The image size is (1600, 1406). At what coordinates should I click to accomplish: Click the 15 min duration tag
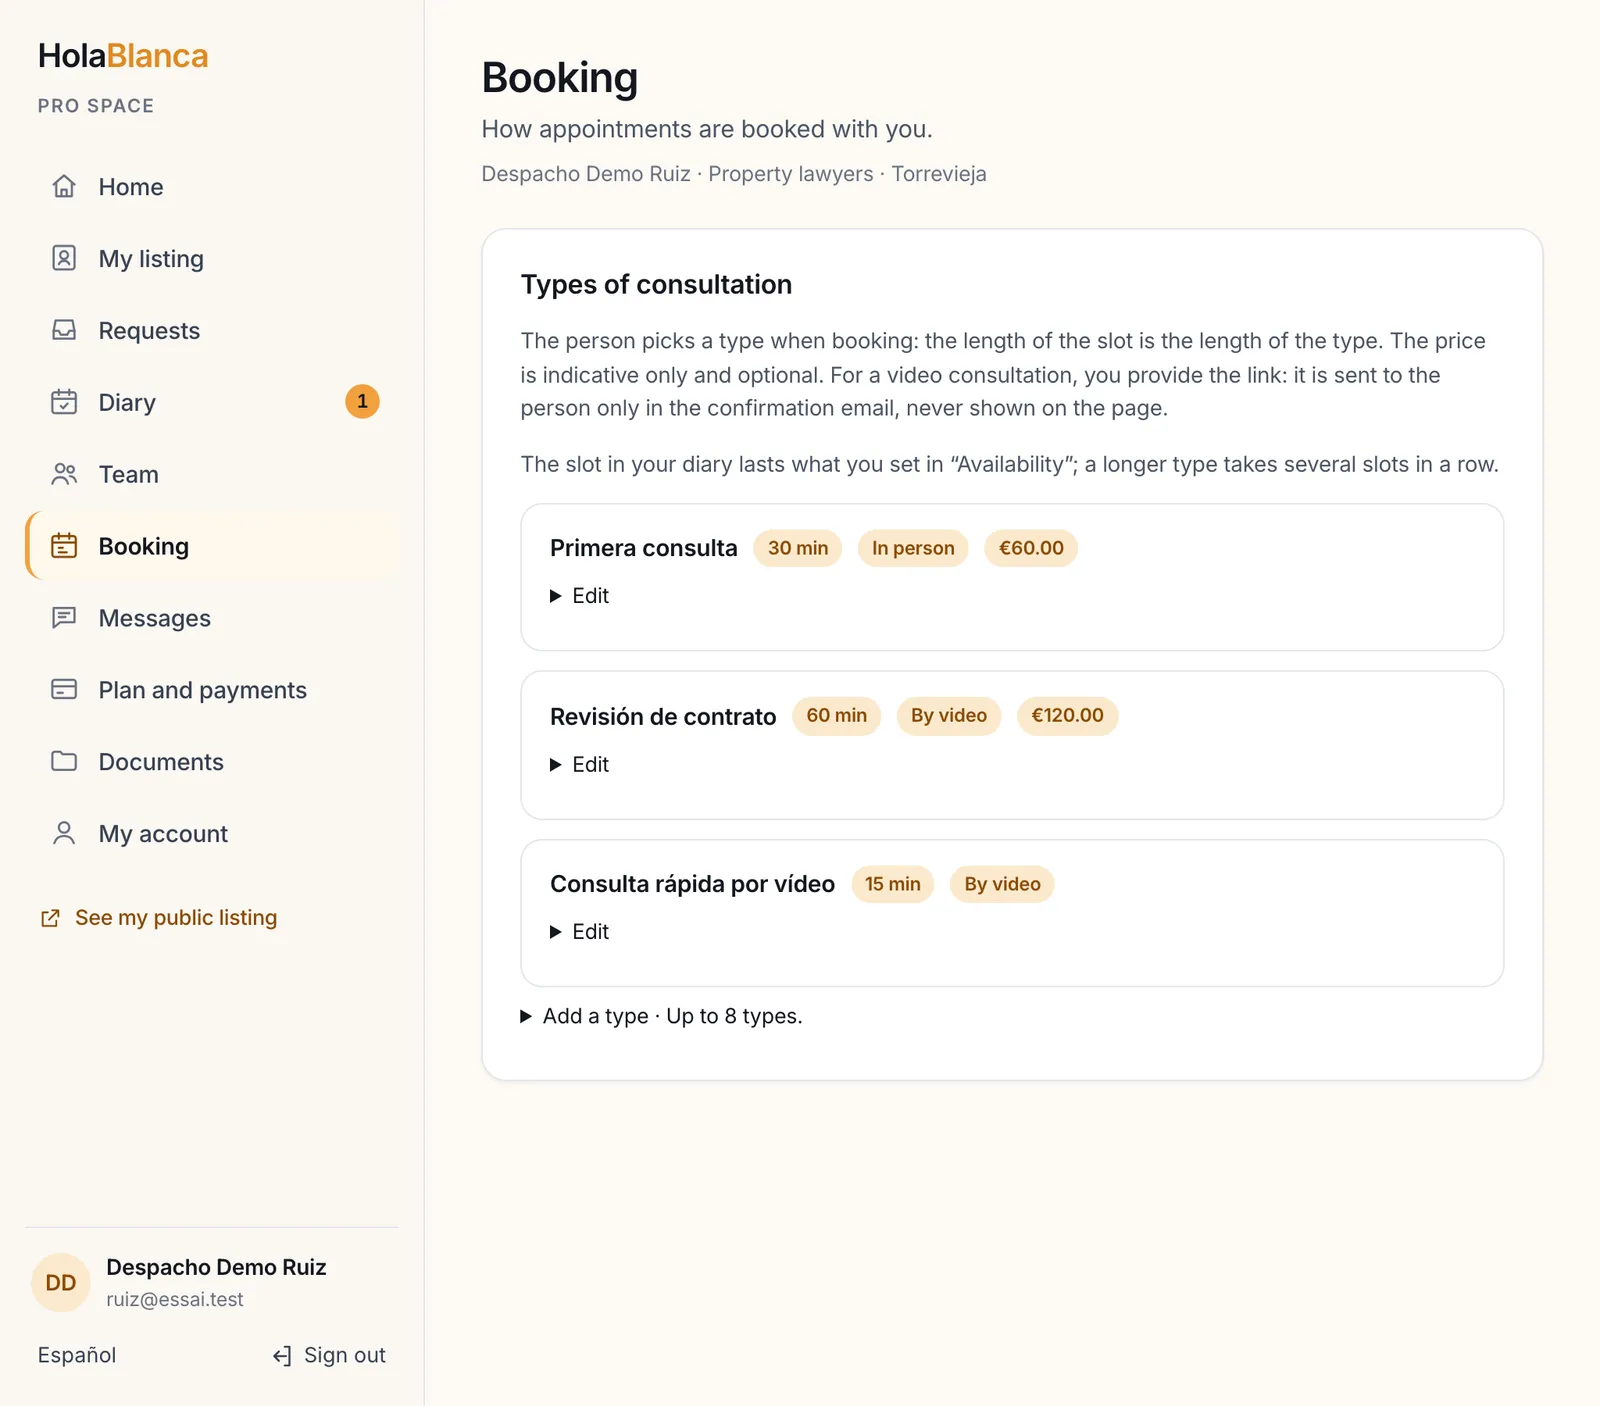click(x=893, y=884)
